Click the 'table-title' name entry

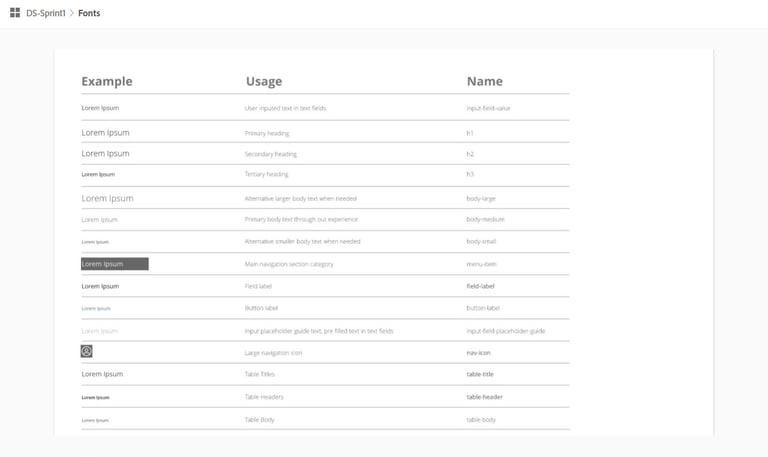point(480,374)
